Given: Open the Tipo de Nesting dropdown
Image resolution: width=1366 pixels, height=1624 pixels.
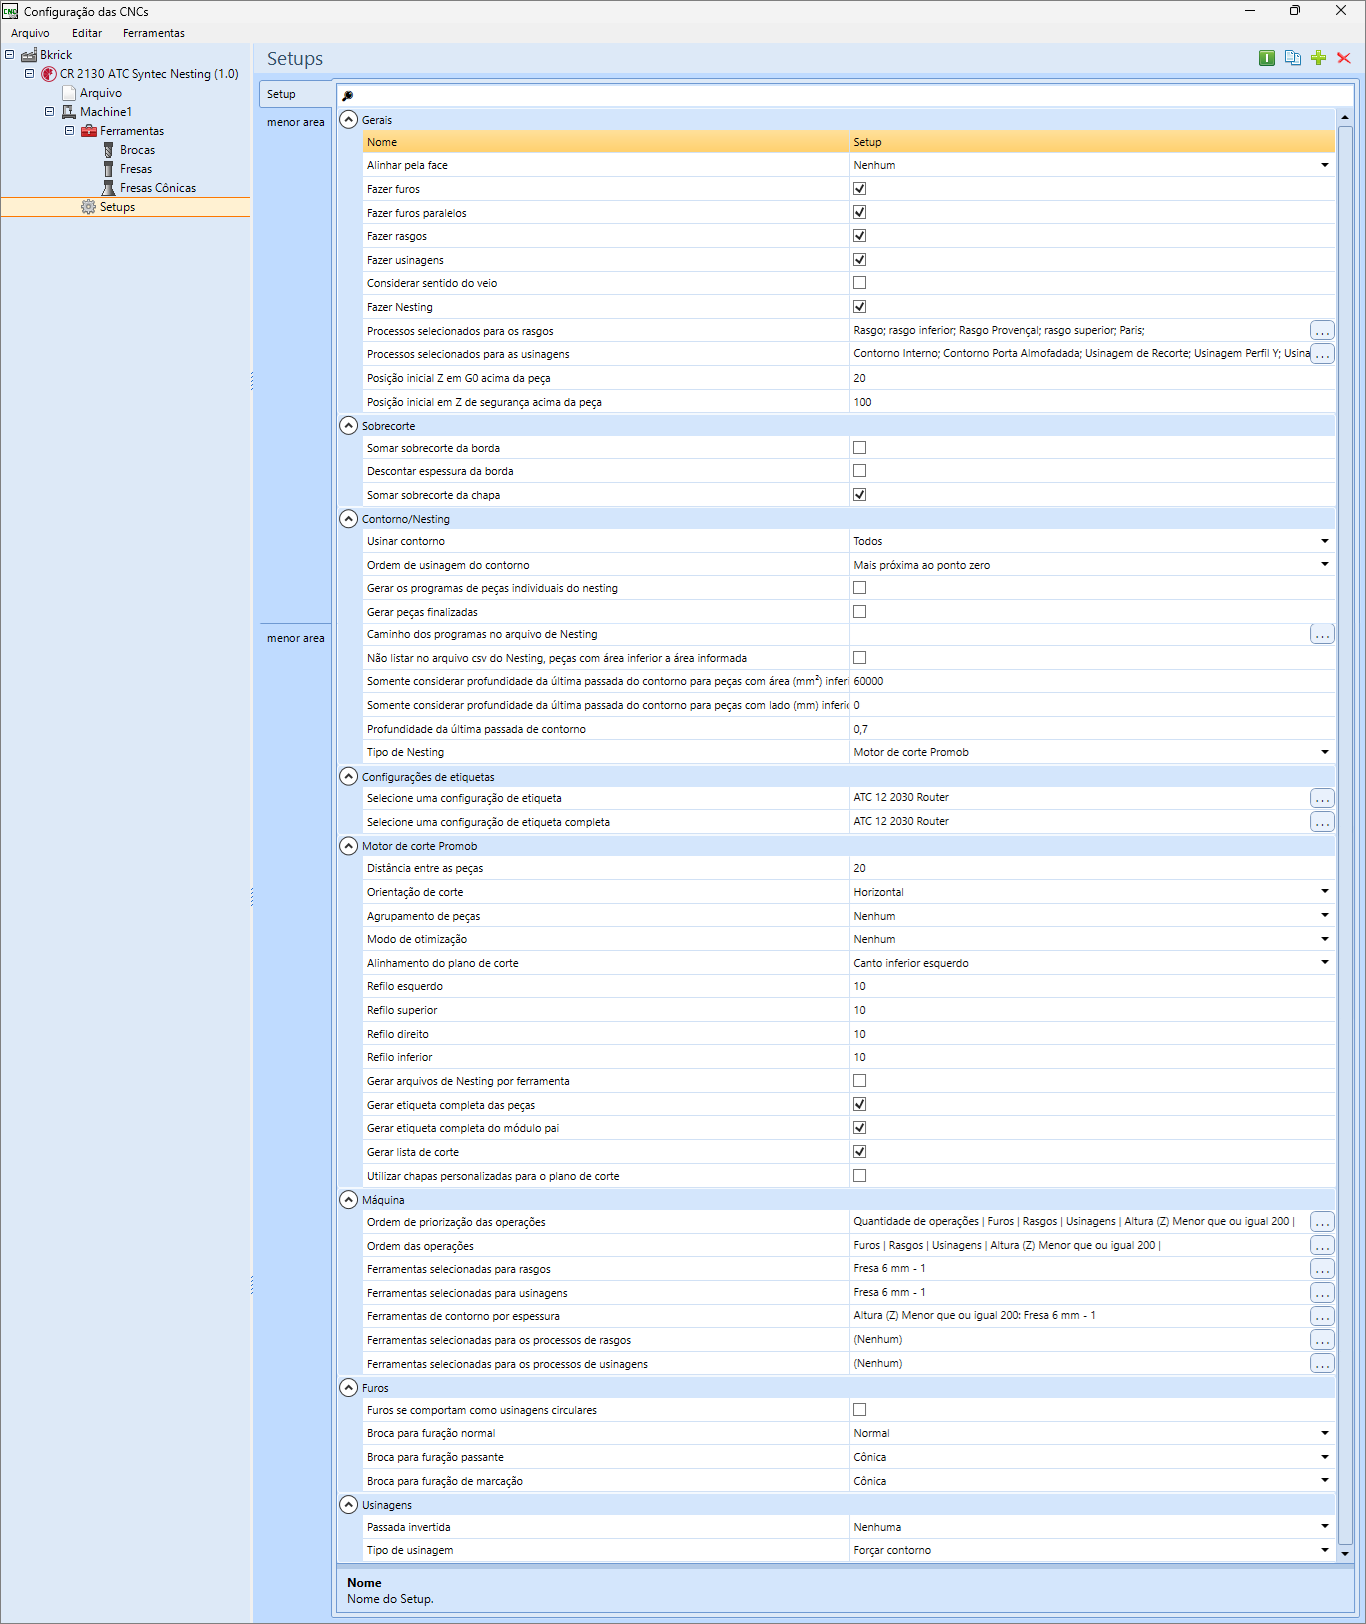Looking at the screenshot, I should point(1325,752).
